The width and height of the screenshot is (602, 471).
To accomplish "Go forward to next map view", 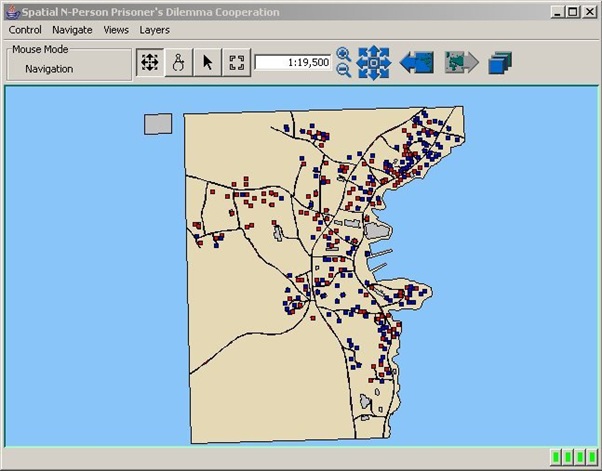I will click(462, 62).
